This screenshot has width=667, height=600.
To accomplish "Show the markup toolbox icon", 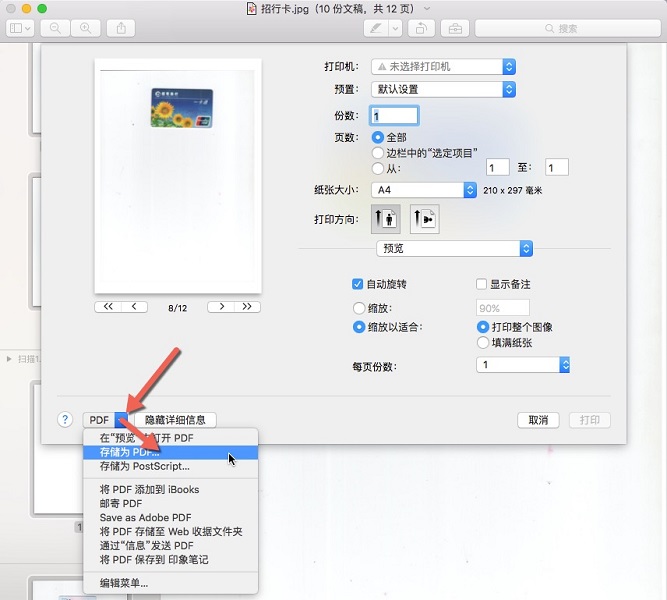I will pyautogui.click(x=455, y=29).
